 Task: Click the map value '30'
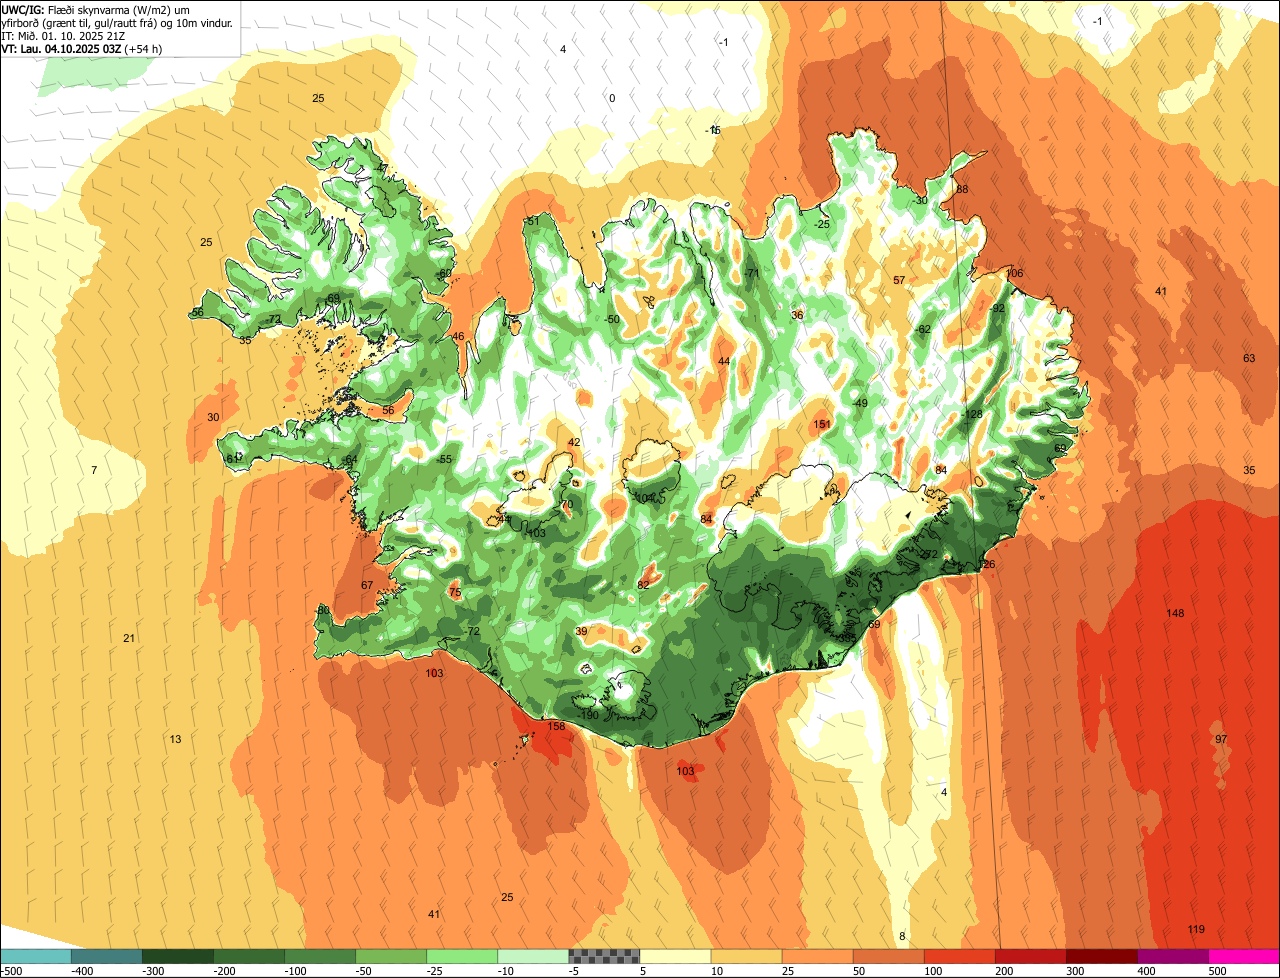(213, 417)
